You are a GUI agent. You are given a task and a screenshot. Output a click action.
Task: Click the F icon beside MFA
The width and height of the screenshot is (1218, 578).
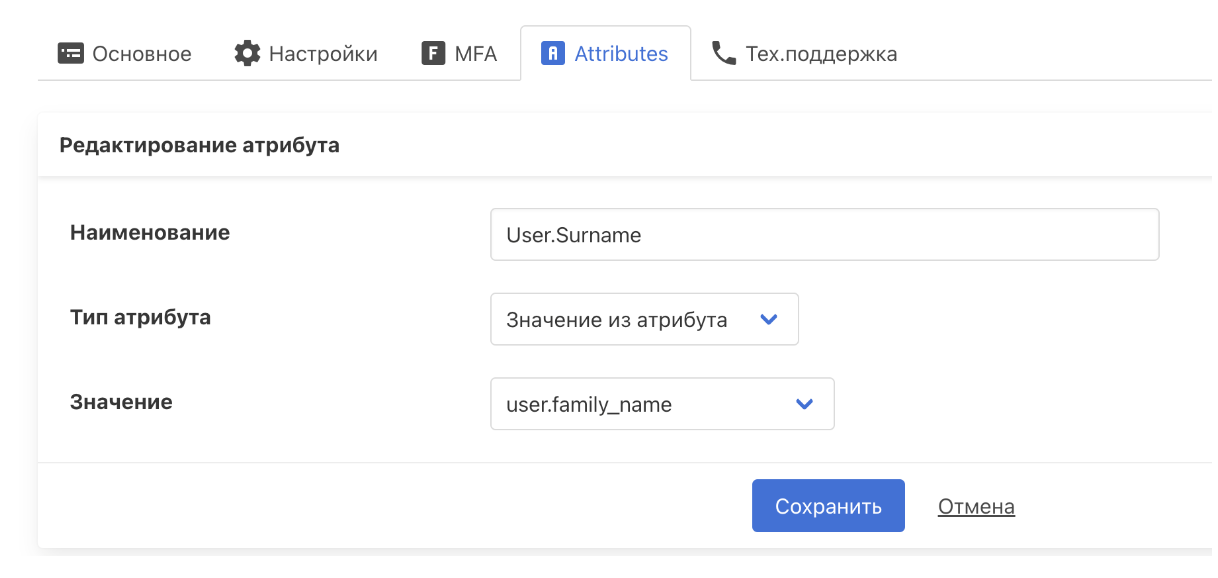[x=433, y=54]
